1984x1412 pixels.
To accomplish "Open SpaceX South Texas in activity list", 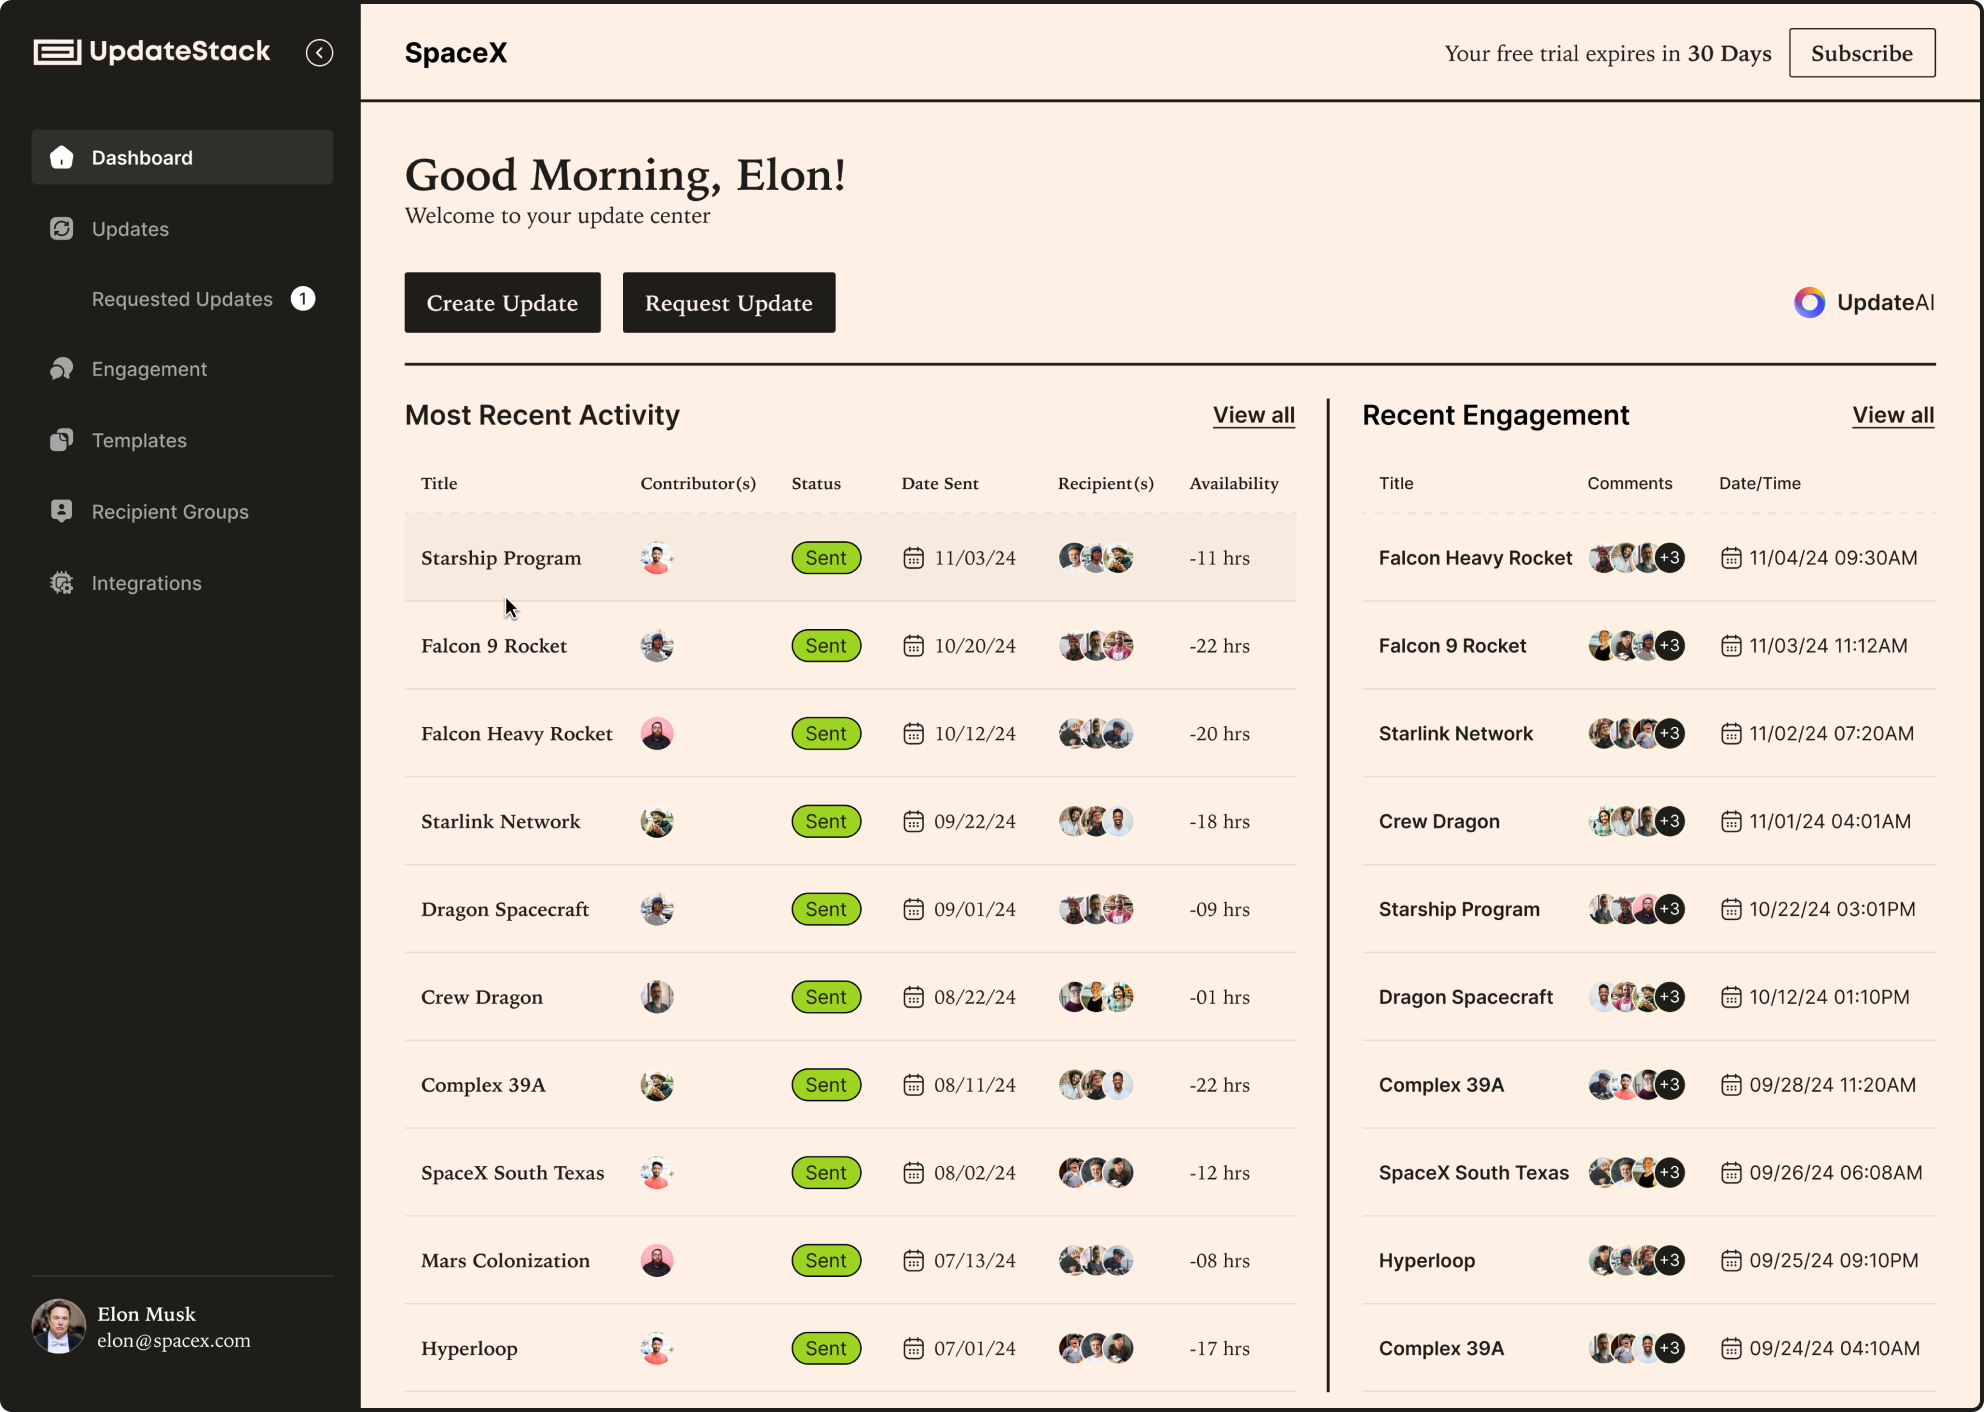I will coord(850,1173).
